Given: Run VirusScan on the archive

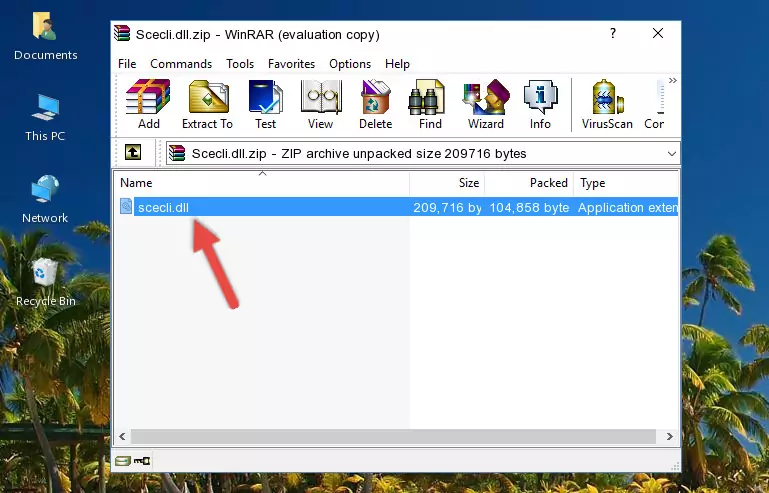Looking at the screenshot, I should point(607,104).
